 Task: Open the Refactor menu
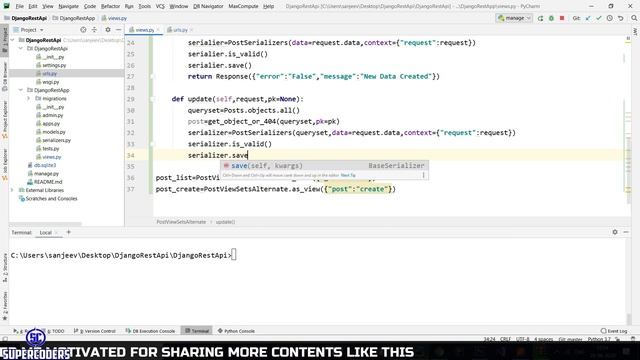pos(110,6)
